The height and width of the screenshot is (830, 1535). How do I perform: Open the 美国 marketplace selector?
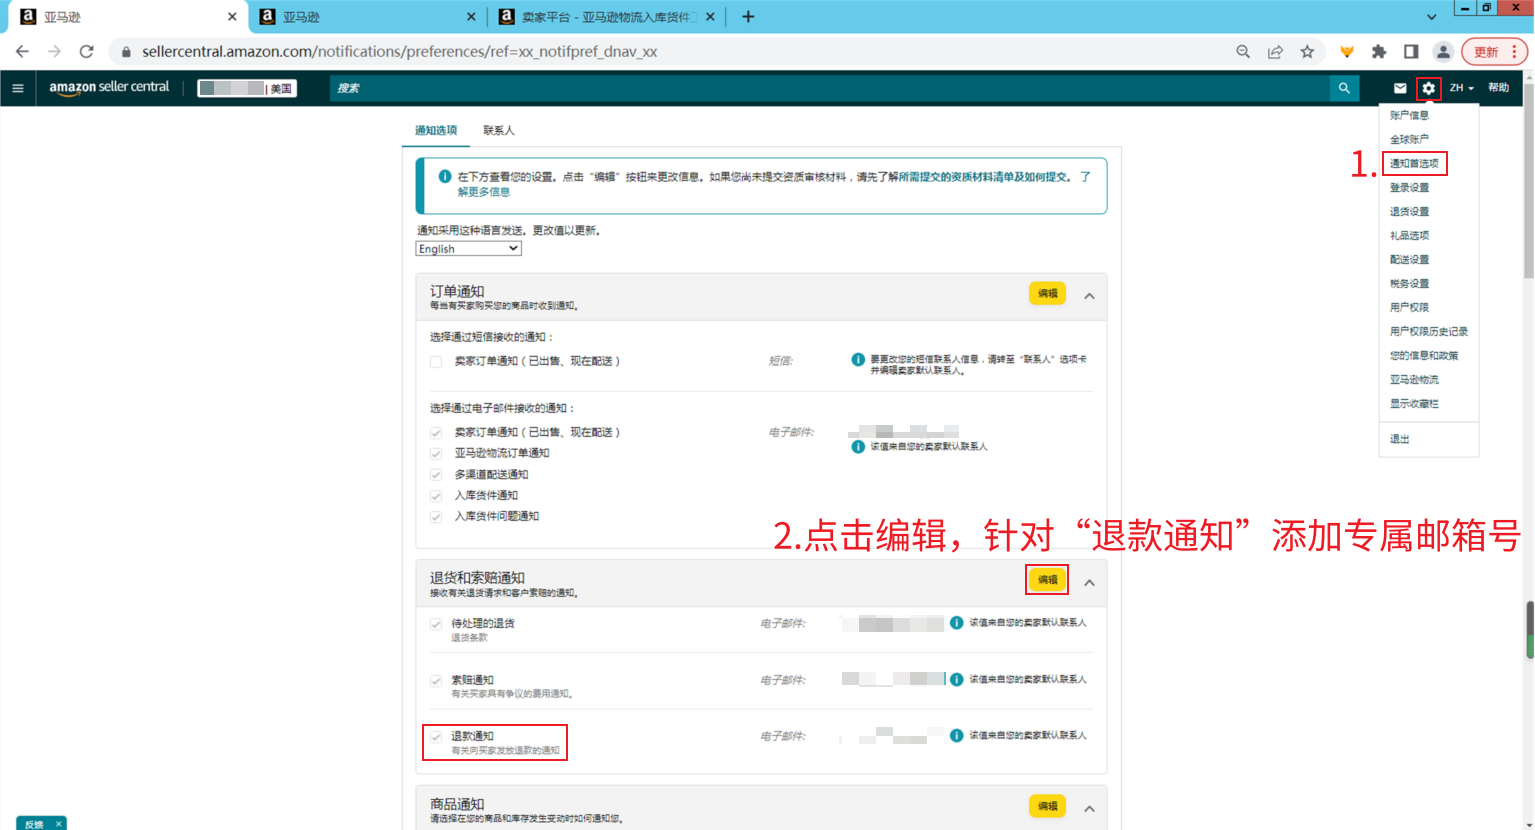pyautogui.click(x=247, y=88)
